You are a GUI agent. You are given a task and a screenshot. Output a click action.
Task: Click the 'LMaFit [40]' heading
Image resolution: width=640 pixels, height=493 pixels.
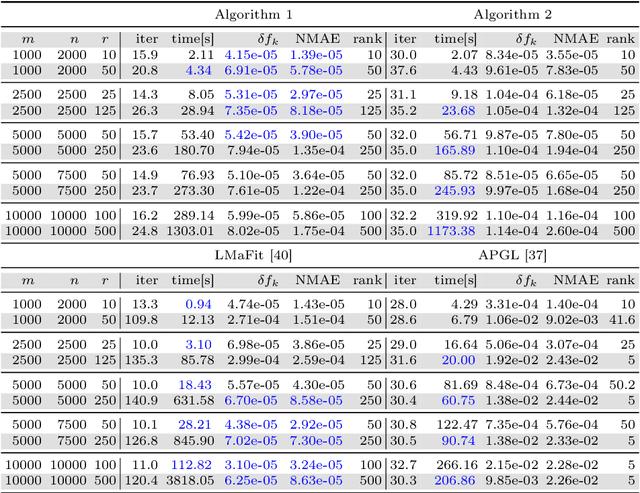(253, 255)
